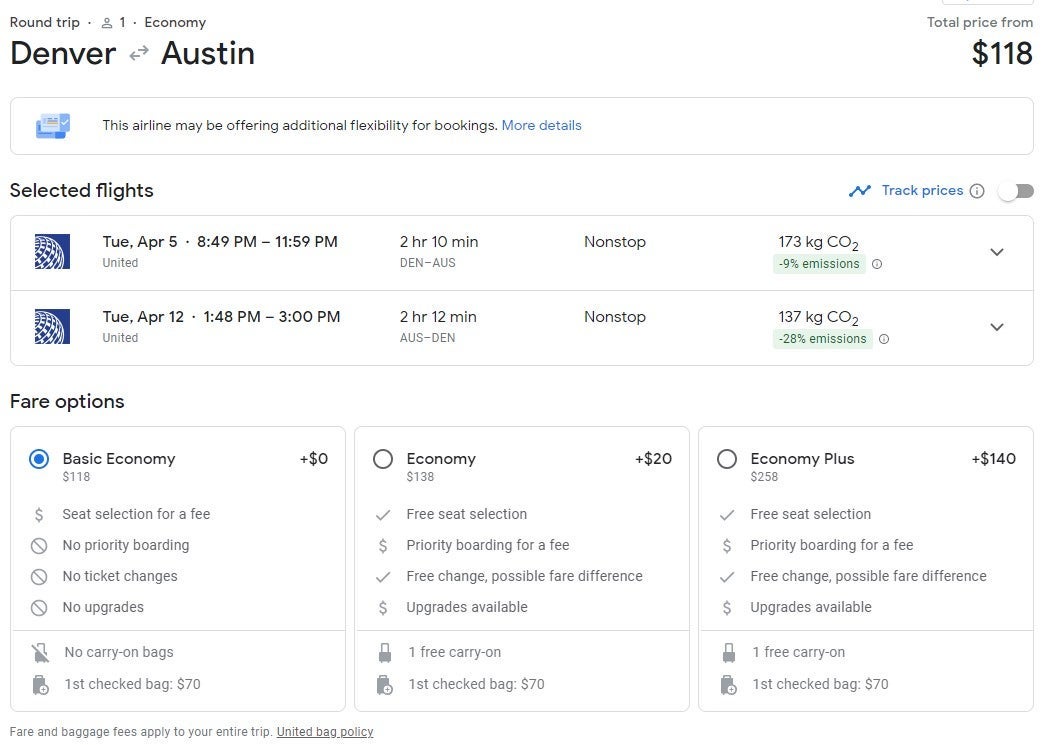Open the United bag policy link
Screen dimensions: 1053x745
[325, 732]
